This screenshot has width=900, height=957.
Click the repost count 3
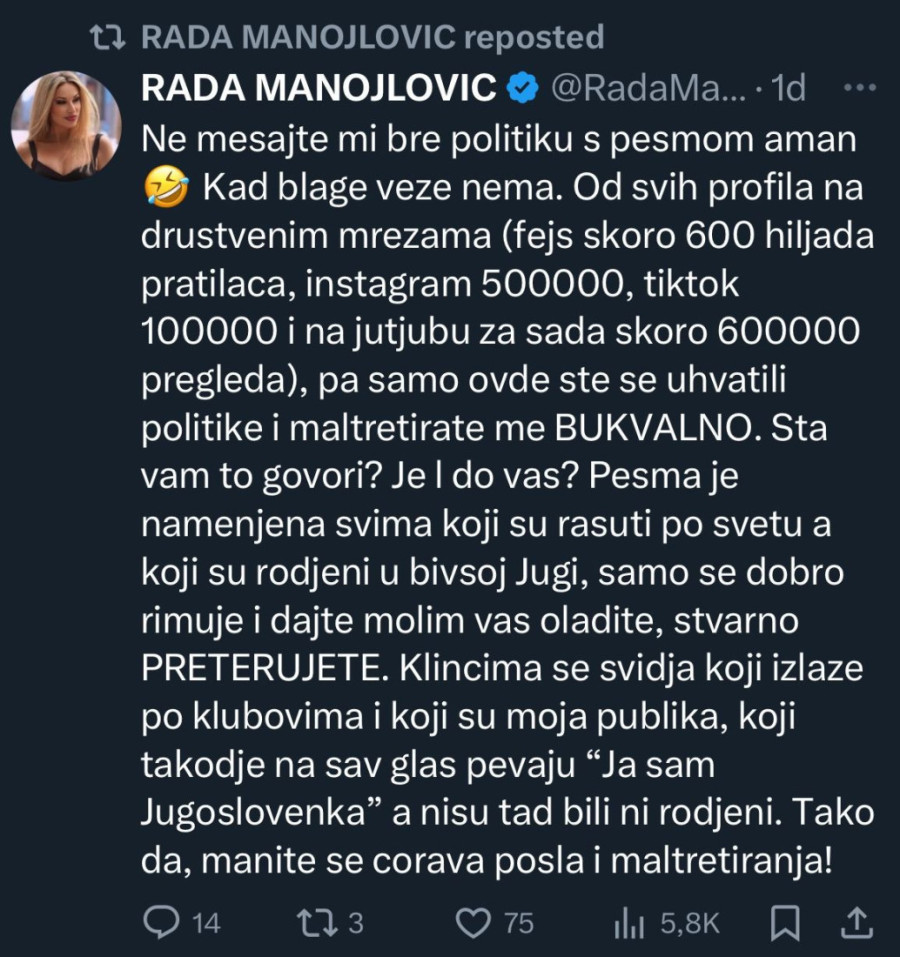coord(355,922)
